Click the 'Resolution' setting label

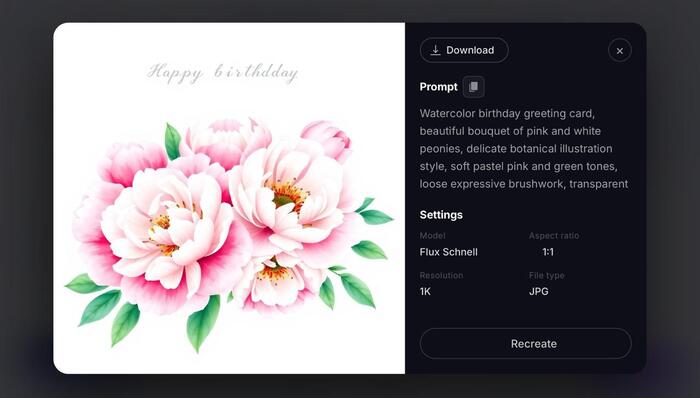[441, 275]
